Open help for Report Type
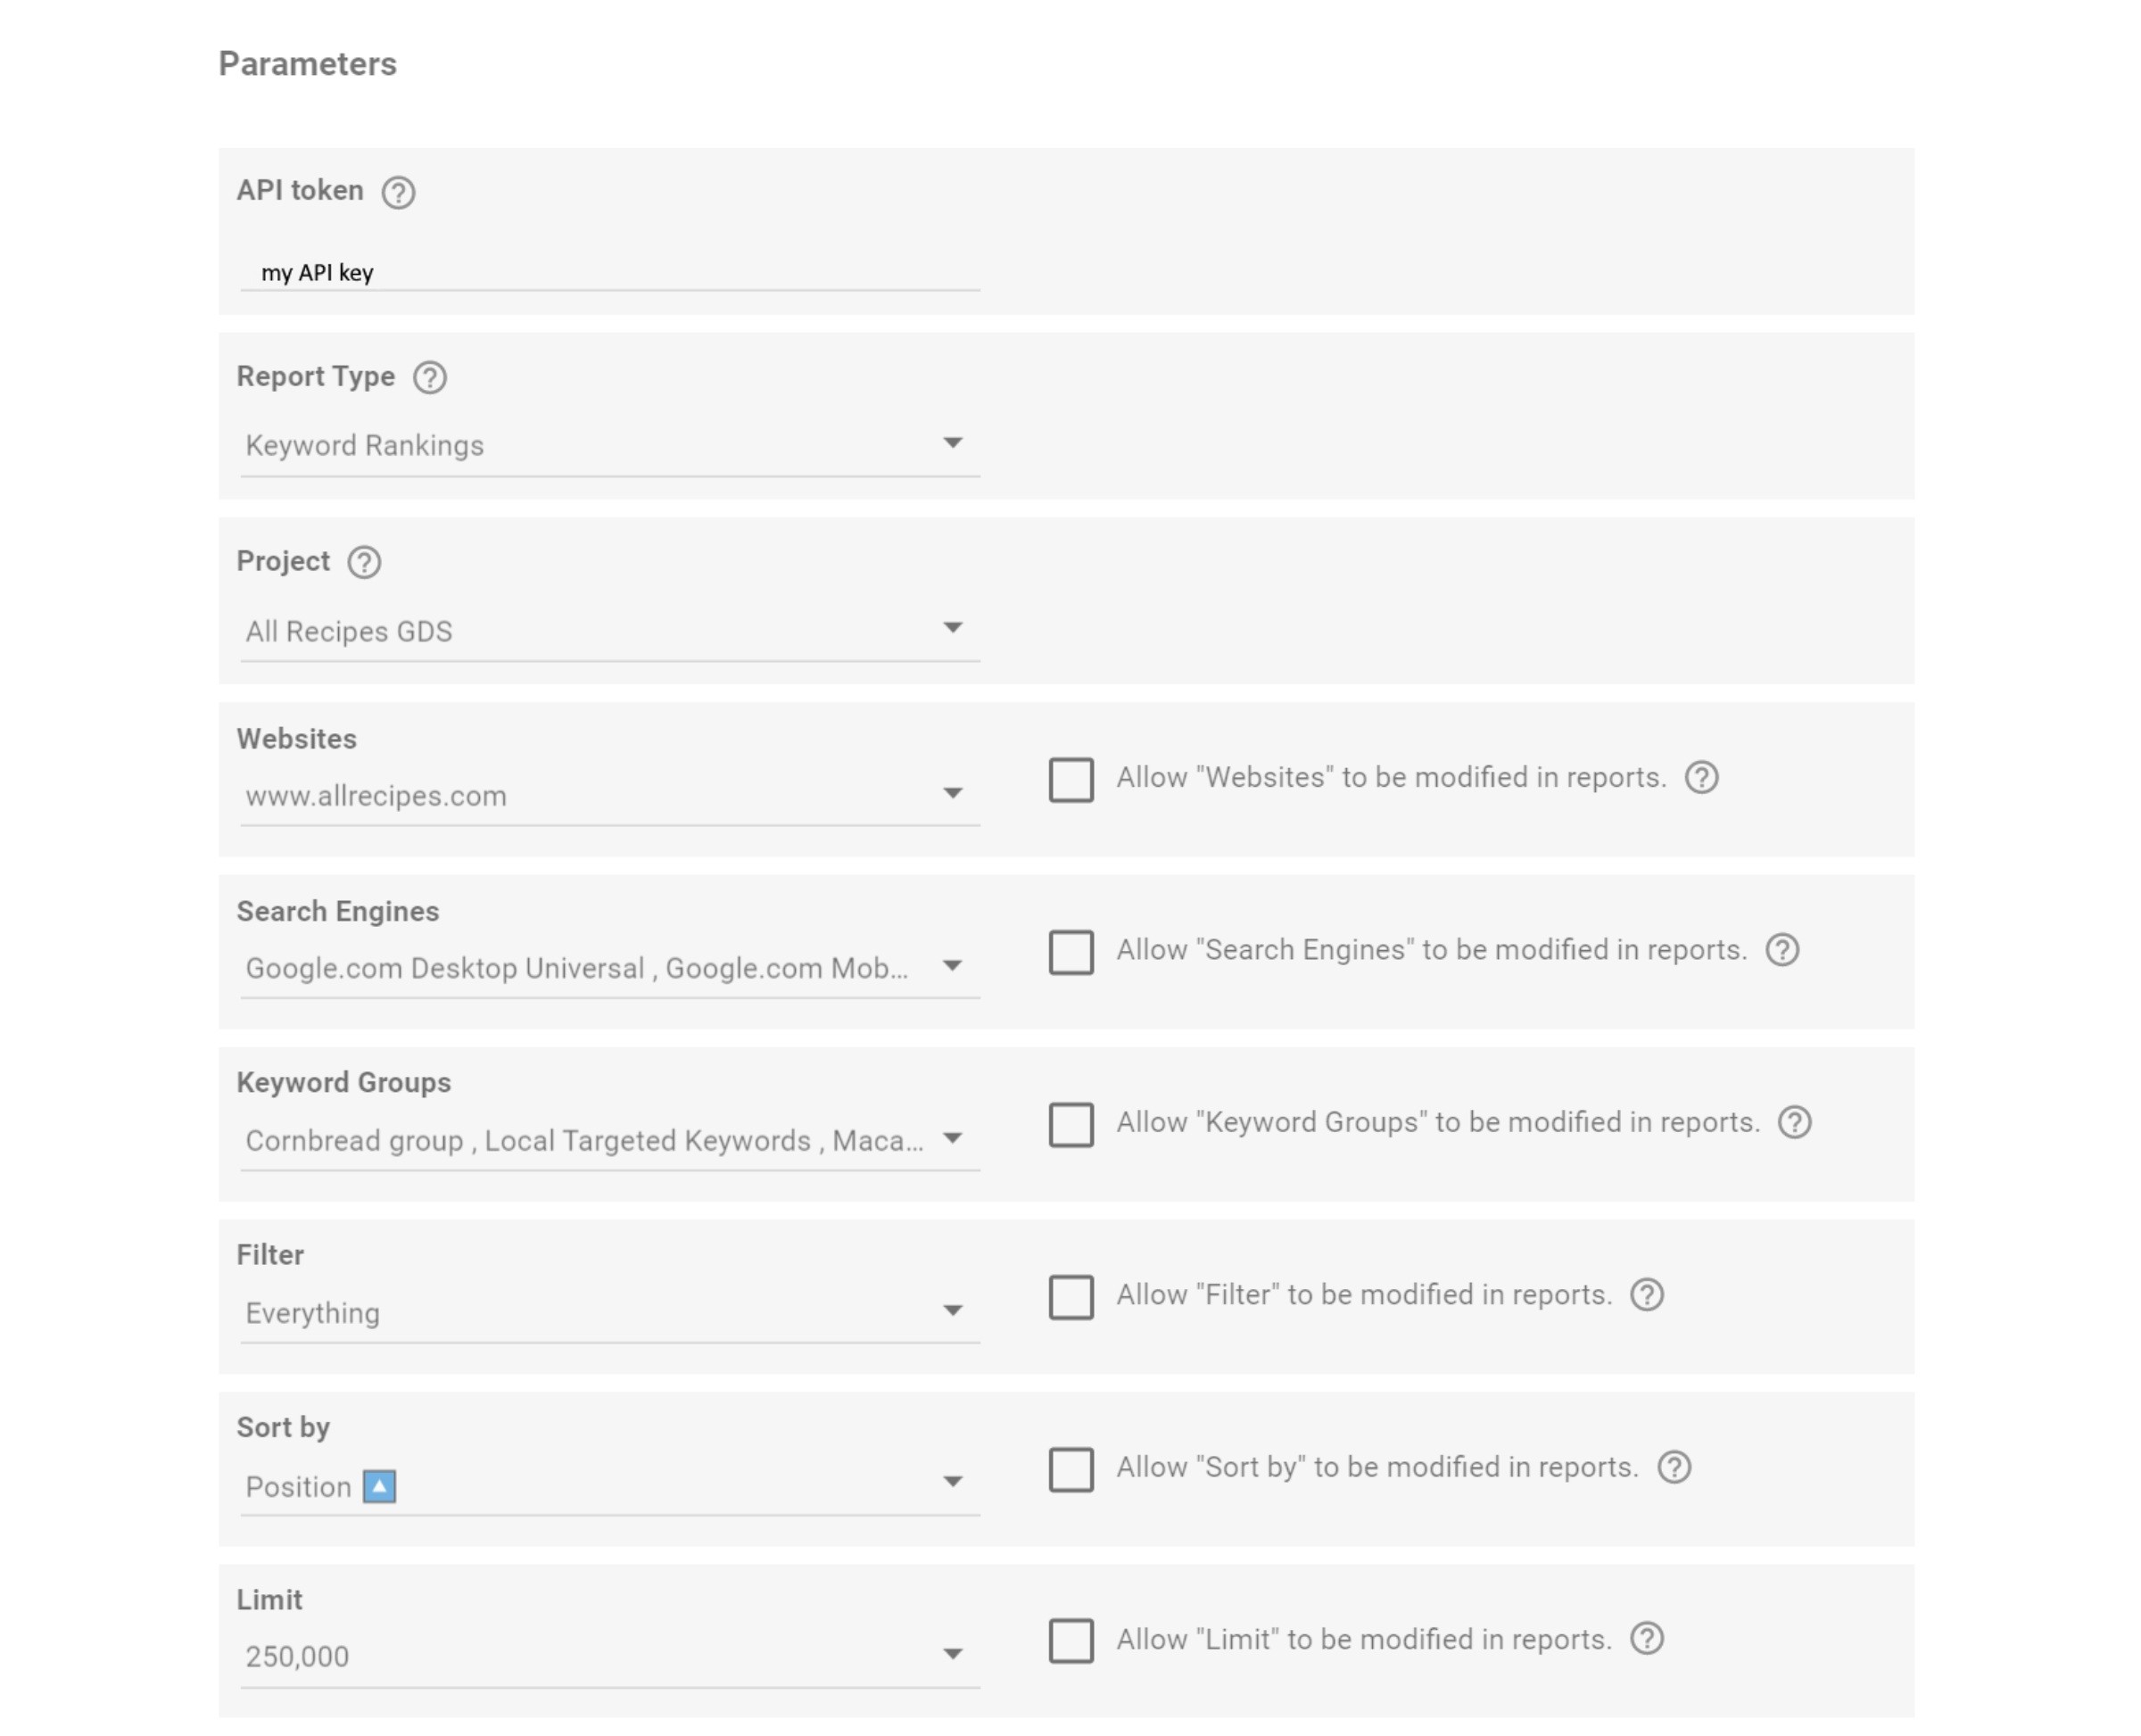Image resolution: width=2141 pixels, height=1736 pixels. click(x=430, y=378)
